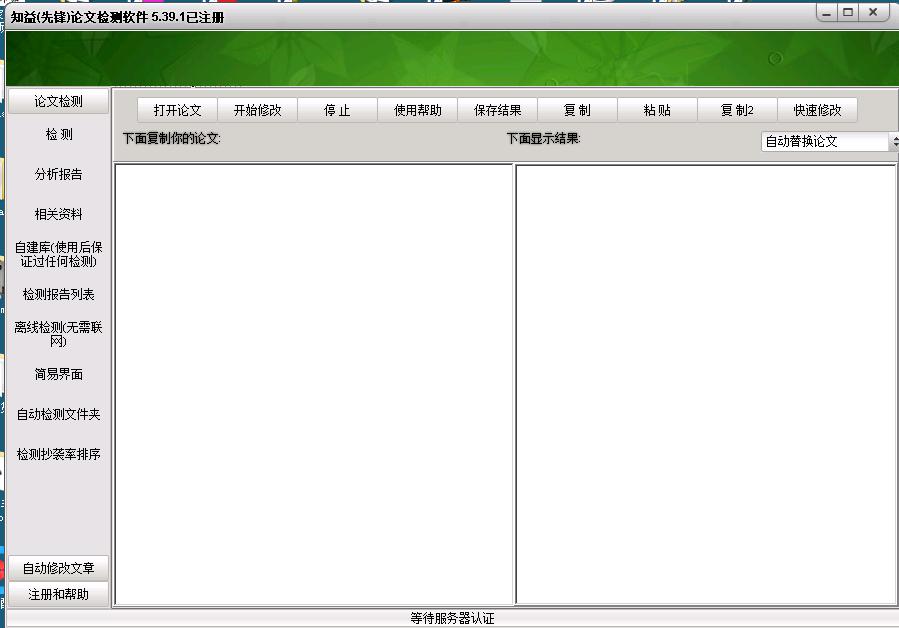This screenshot has width=899, height=628.
Task: Click the 复制 button
Action: pyautogui.click(x=577, y=110)
